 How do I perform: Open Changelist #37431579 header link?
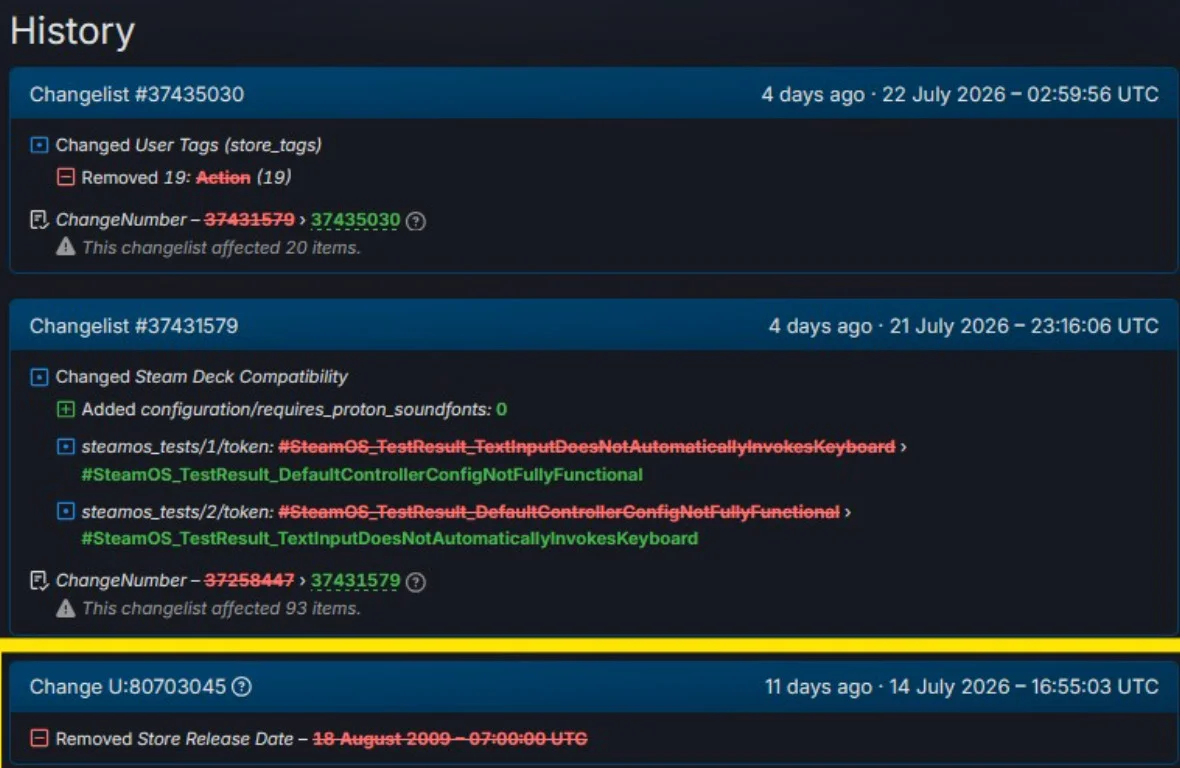pyautogui.click(x=134, y=326)
